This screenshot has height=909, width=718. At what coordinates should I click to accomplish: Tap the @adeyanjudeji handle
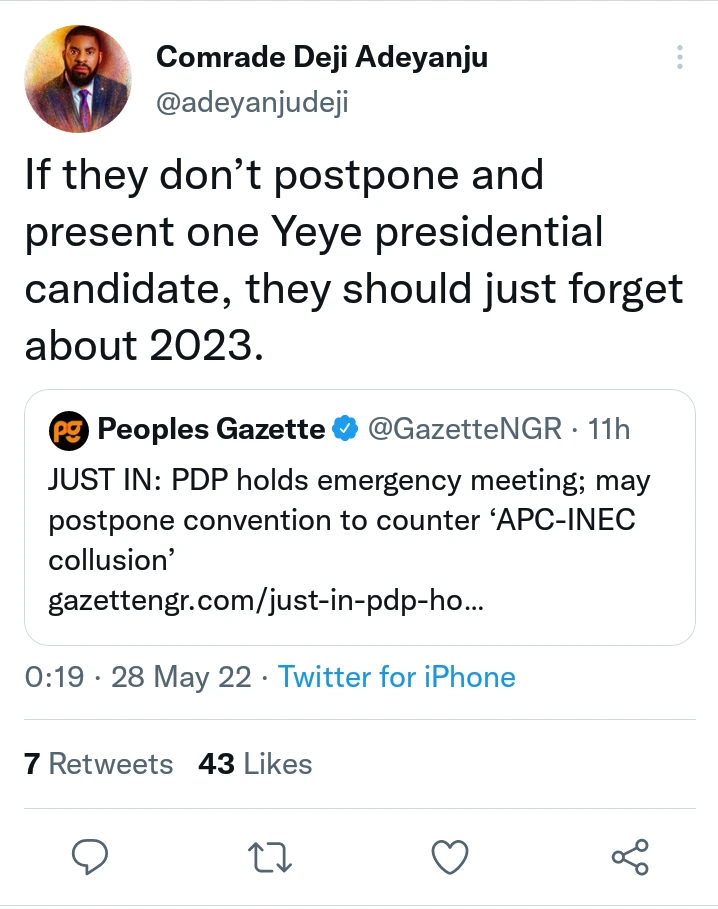252,103
